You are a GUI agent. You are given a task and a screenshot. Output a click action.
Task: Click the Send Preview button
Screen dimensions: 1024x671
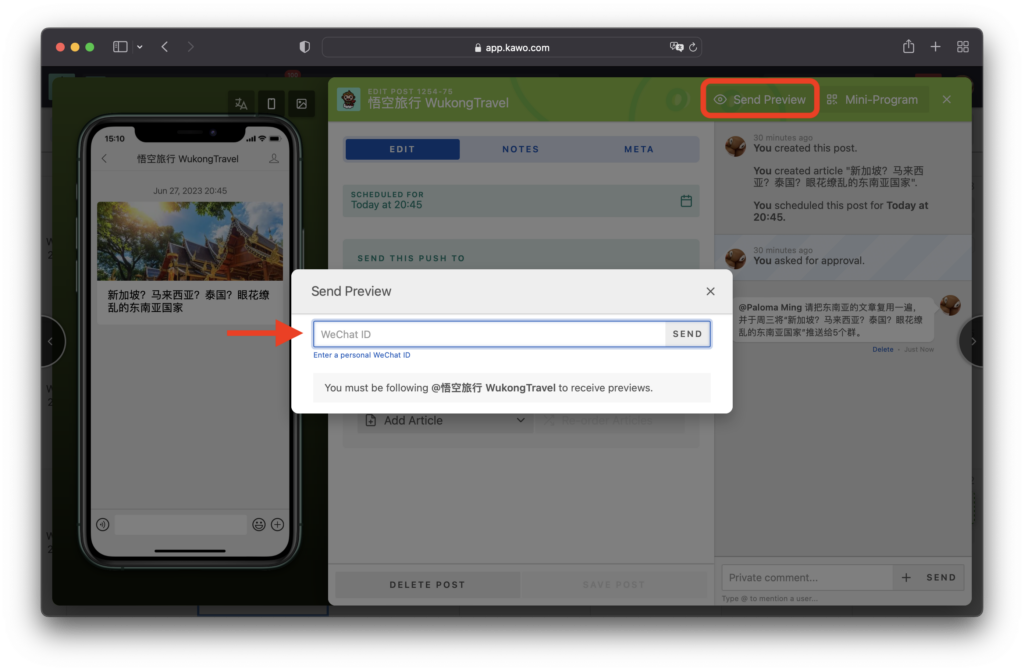coord(760,99)
